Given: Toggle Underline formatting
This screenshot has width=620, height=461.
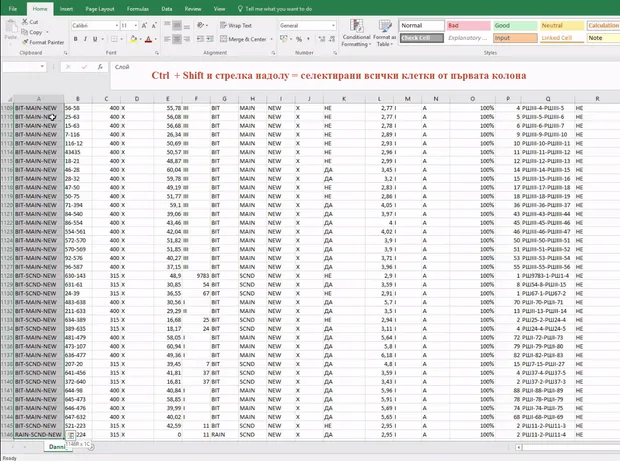Looking at the screenshot, I should pos(95,39).
